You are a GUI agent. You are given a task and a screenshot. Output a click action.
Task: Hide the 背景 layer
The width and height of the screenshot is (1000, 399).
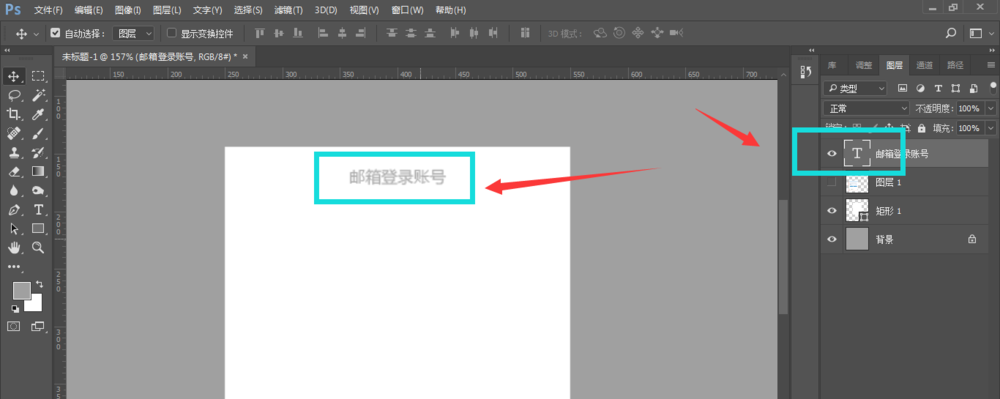click(832, 240)
